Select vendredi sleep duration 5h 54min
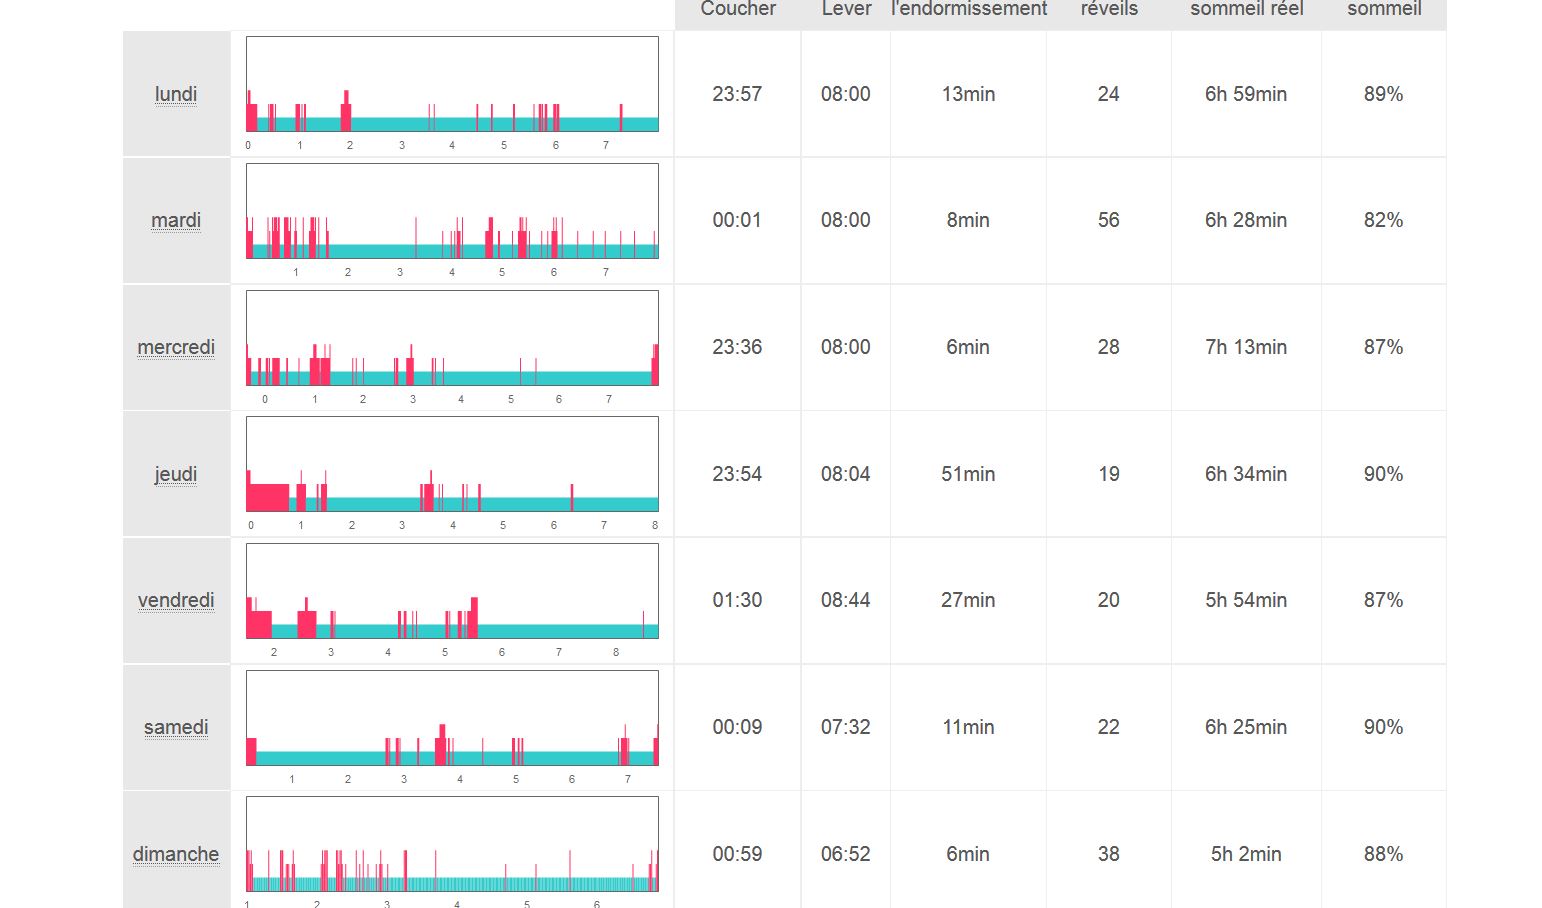Screen dimensions: 1542x908 point(1246,600)
